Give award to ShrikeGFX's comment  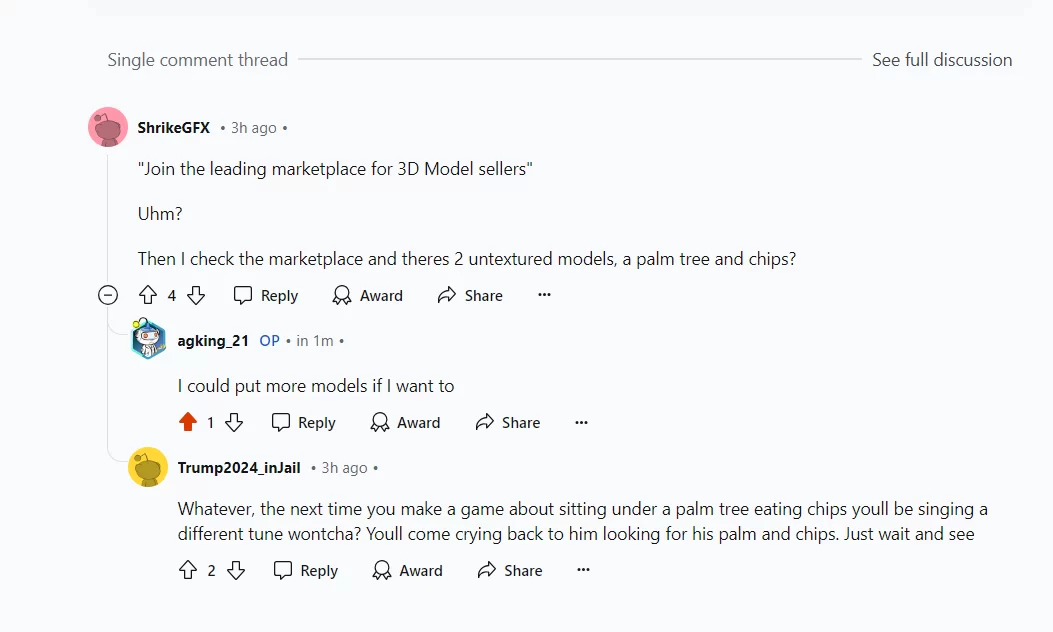click(367, 296)
